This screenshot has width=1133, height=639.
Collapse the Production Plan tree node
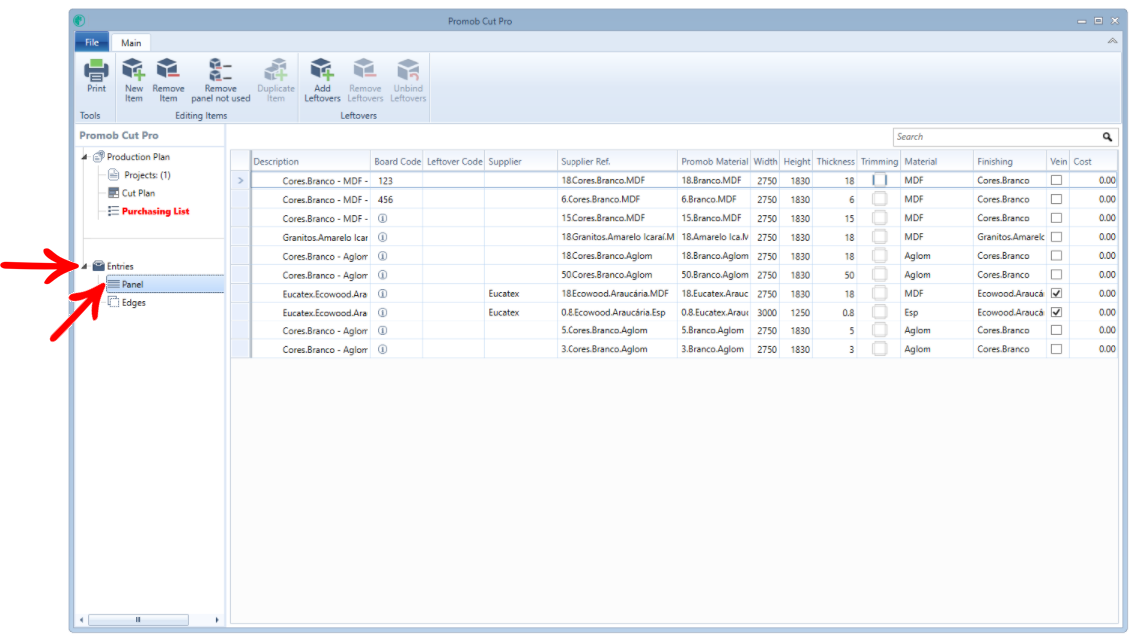pos(85,157)
